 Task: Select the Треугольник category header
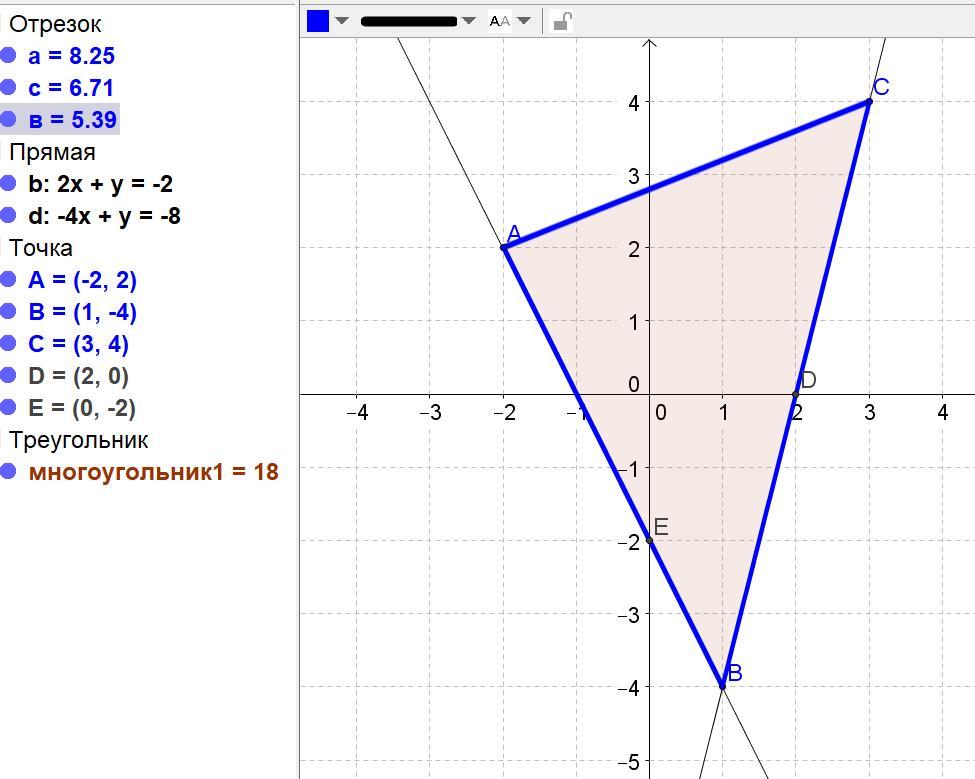coord(79,440)
